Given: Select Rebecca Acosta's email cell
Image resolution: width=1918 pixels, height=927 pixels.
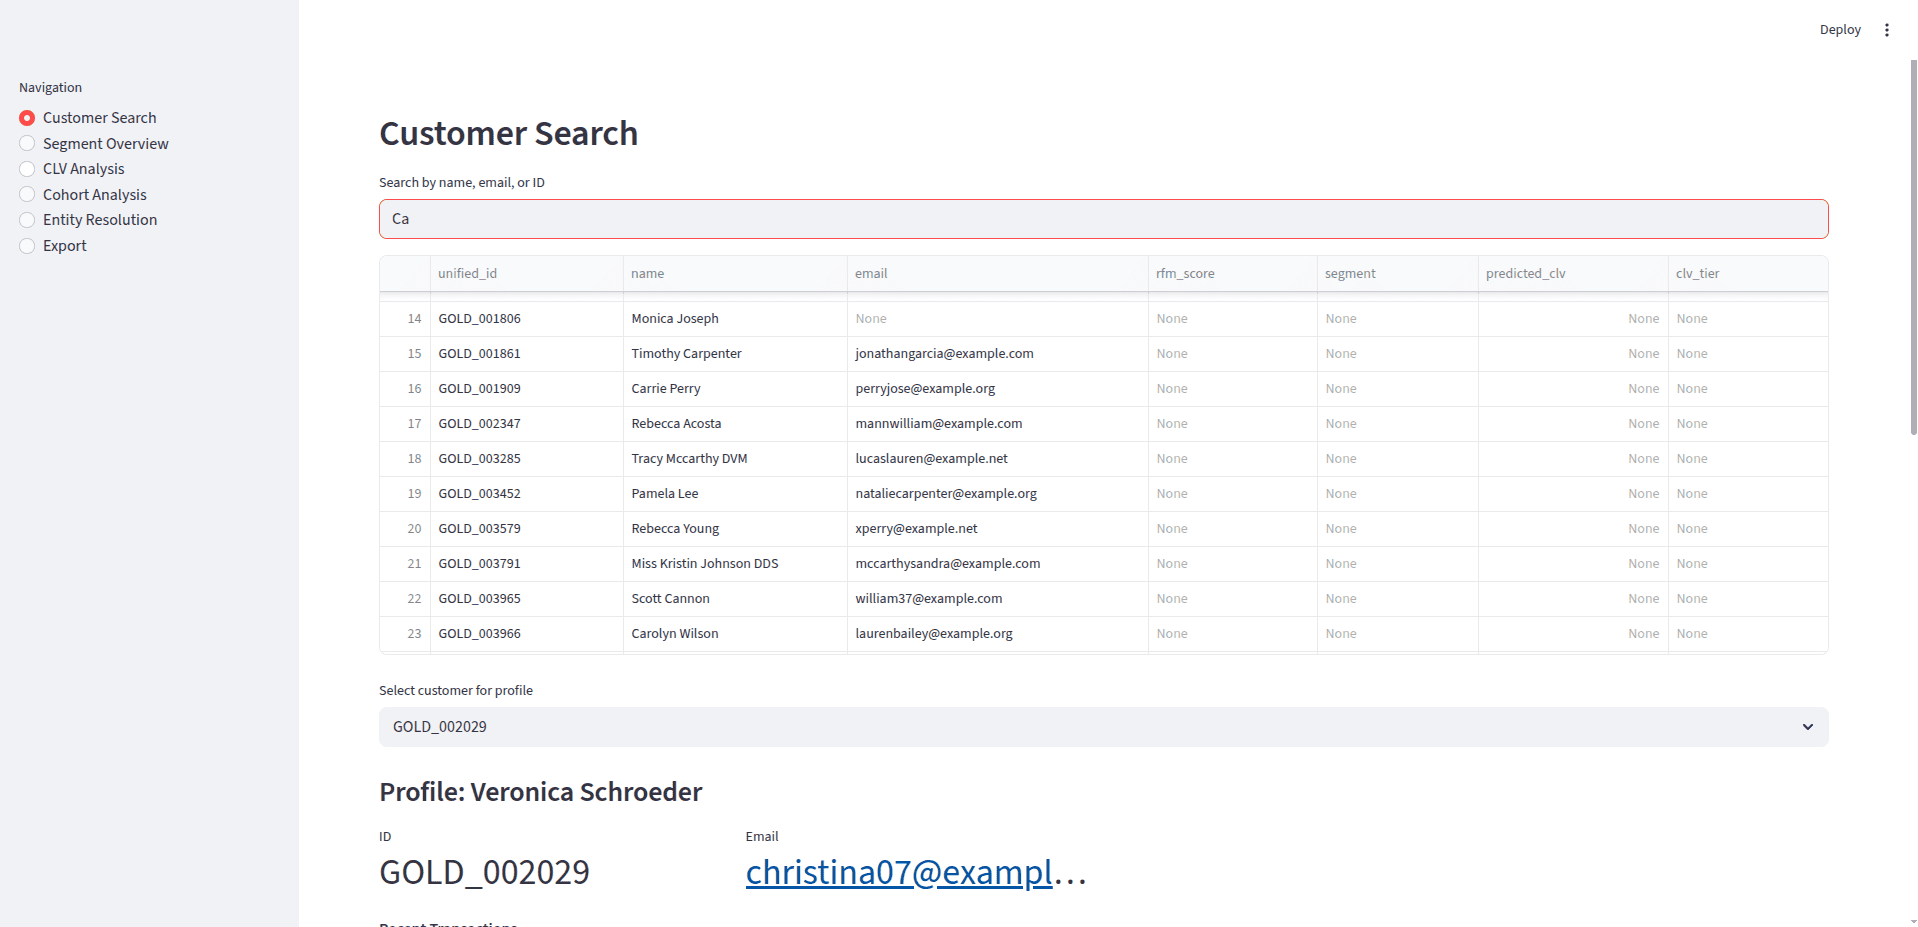Looking at the screenshot, I should pos(938,423).
